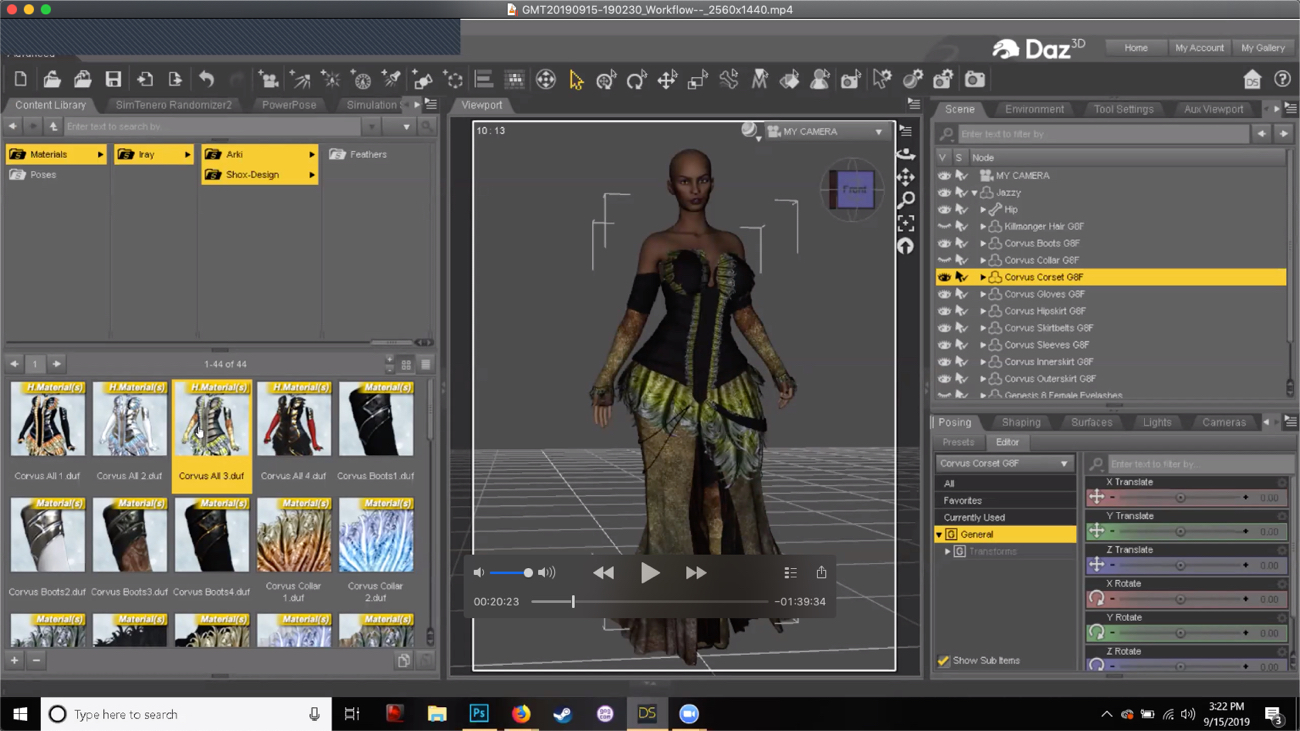Click the My Gallery button

(x=1263, y=48)
